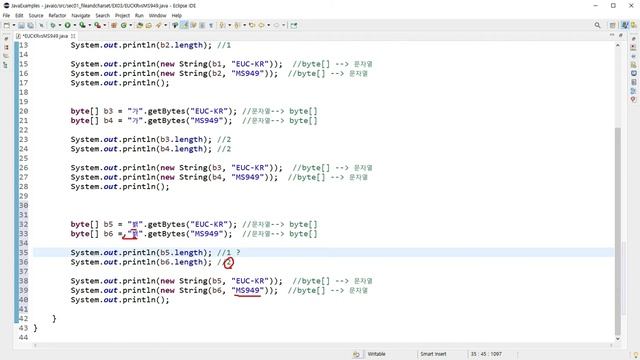Click the magnifier Quick Access search icon
This screenshot has height=360, width=640.
coord(597,25)
